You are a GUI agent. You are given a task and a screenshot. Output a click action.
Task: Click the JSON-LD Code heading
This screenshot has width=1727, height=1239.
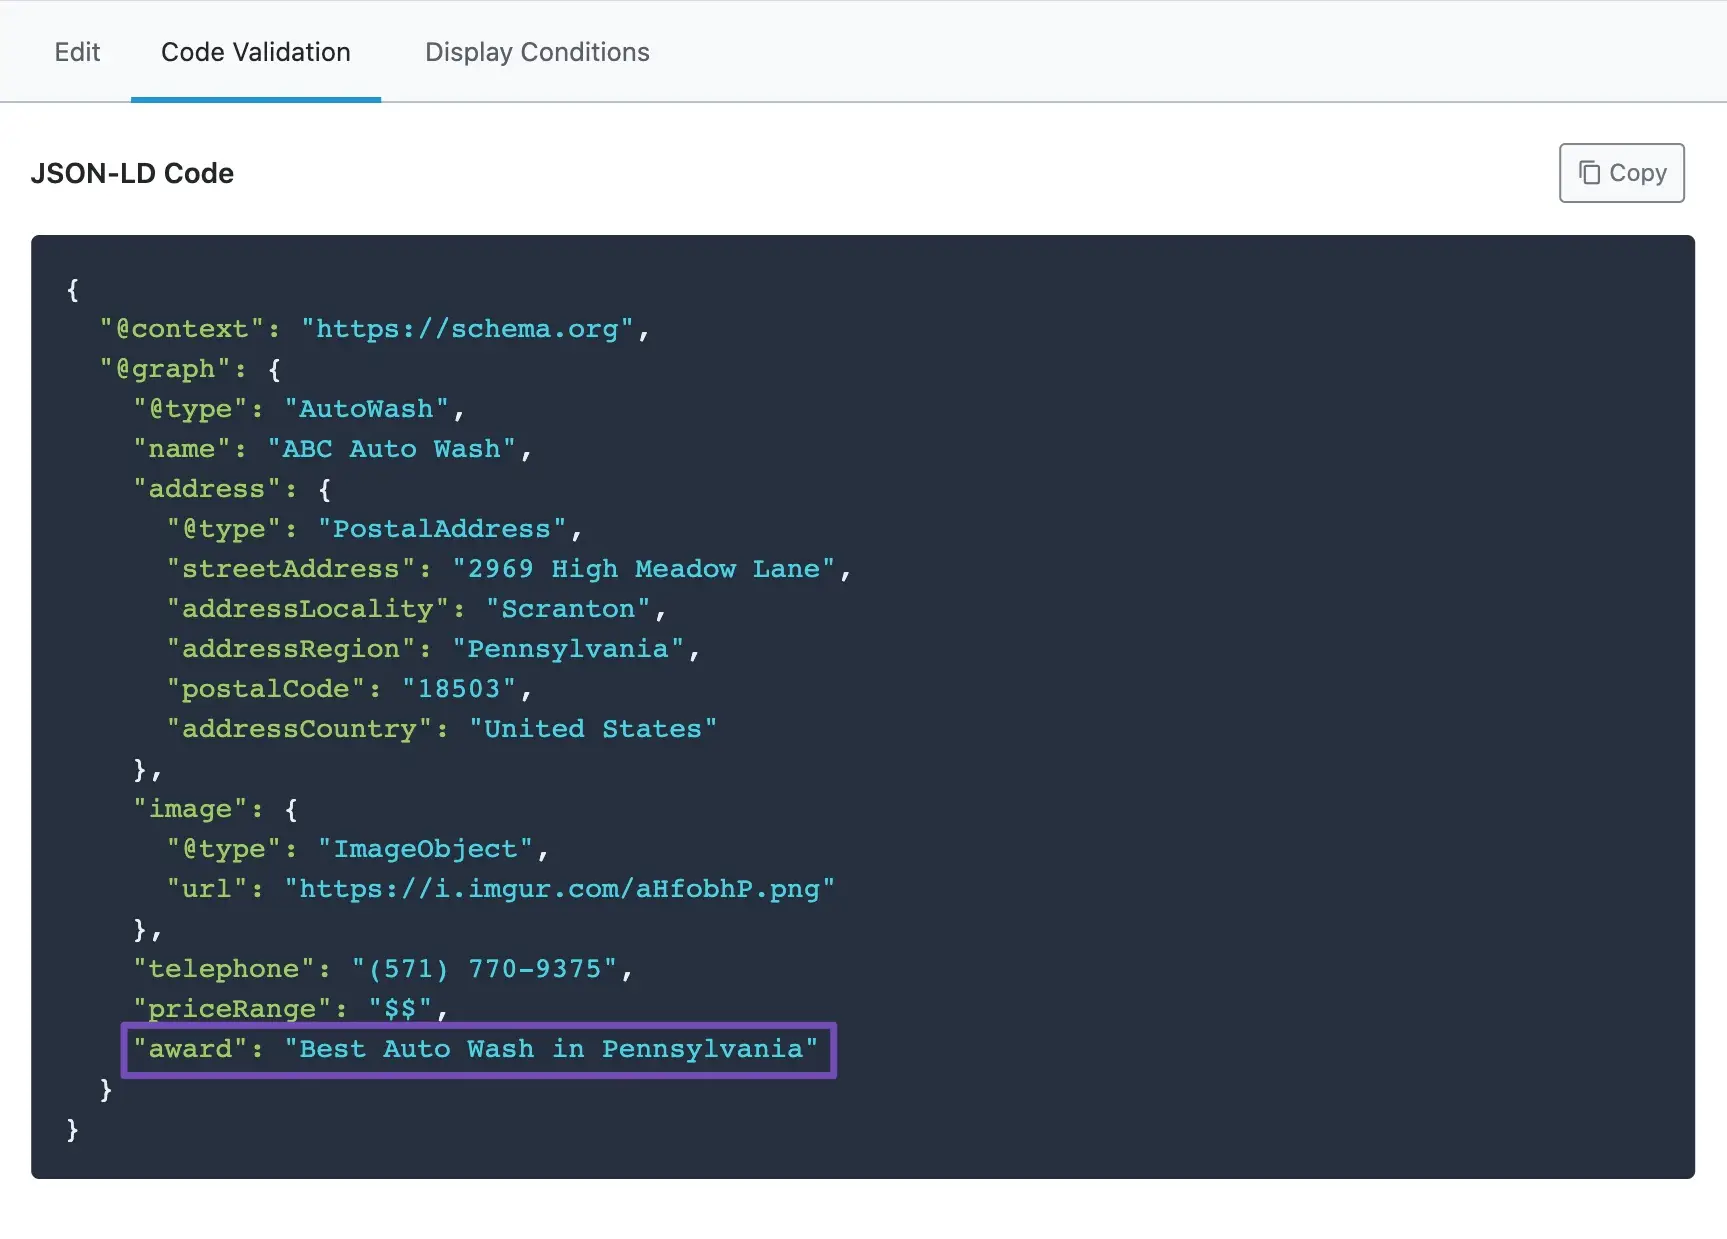tap(132, 172)
